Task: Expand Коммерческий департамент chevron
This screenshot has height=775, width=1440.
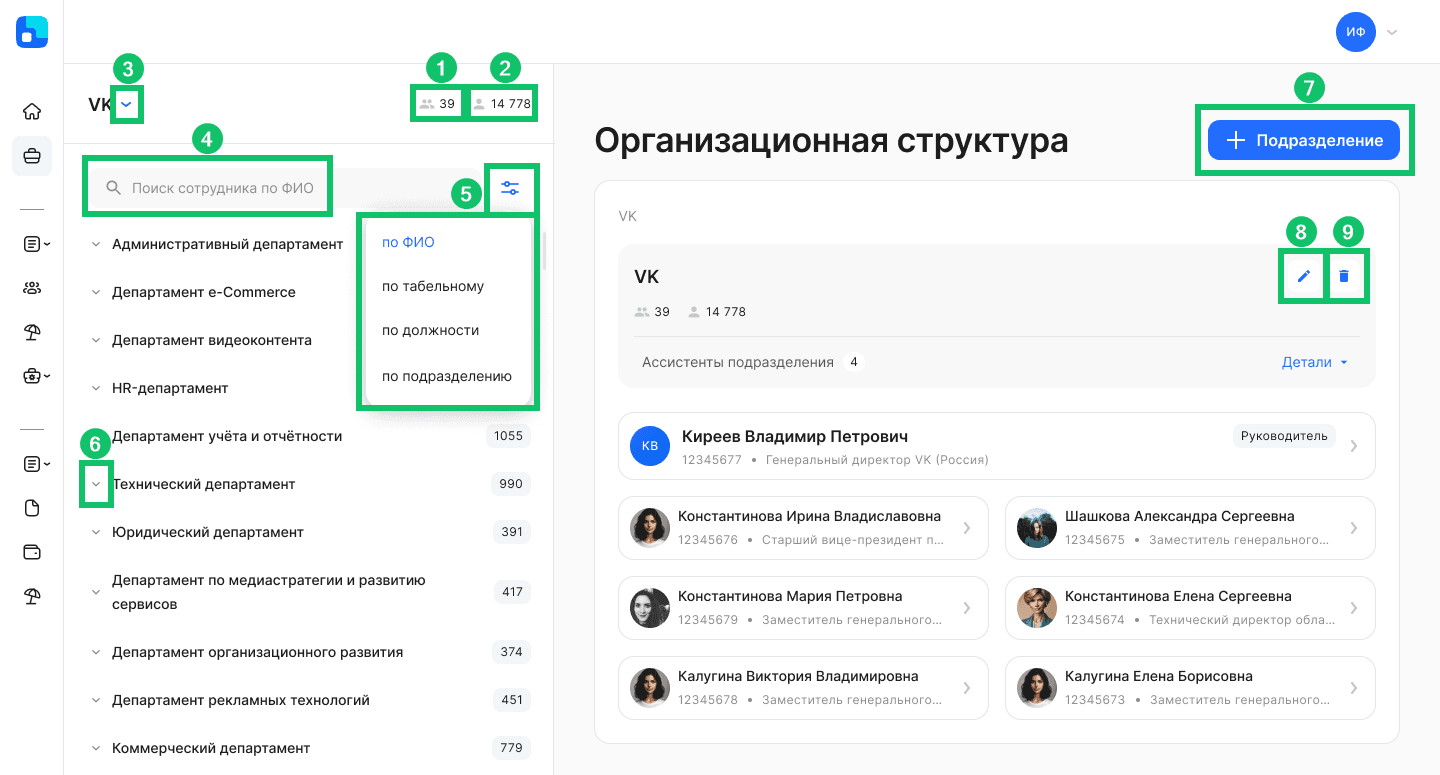Action: [96, 748]
